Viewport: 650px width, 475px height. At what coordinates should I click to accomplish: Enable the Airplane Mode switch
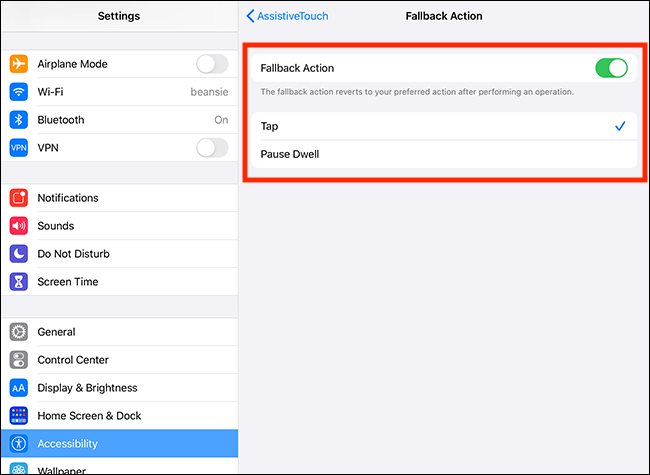click(x=212, y=64)
